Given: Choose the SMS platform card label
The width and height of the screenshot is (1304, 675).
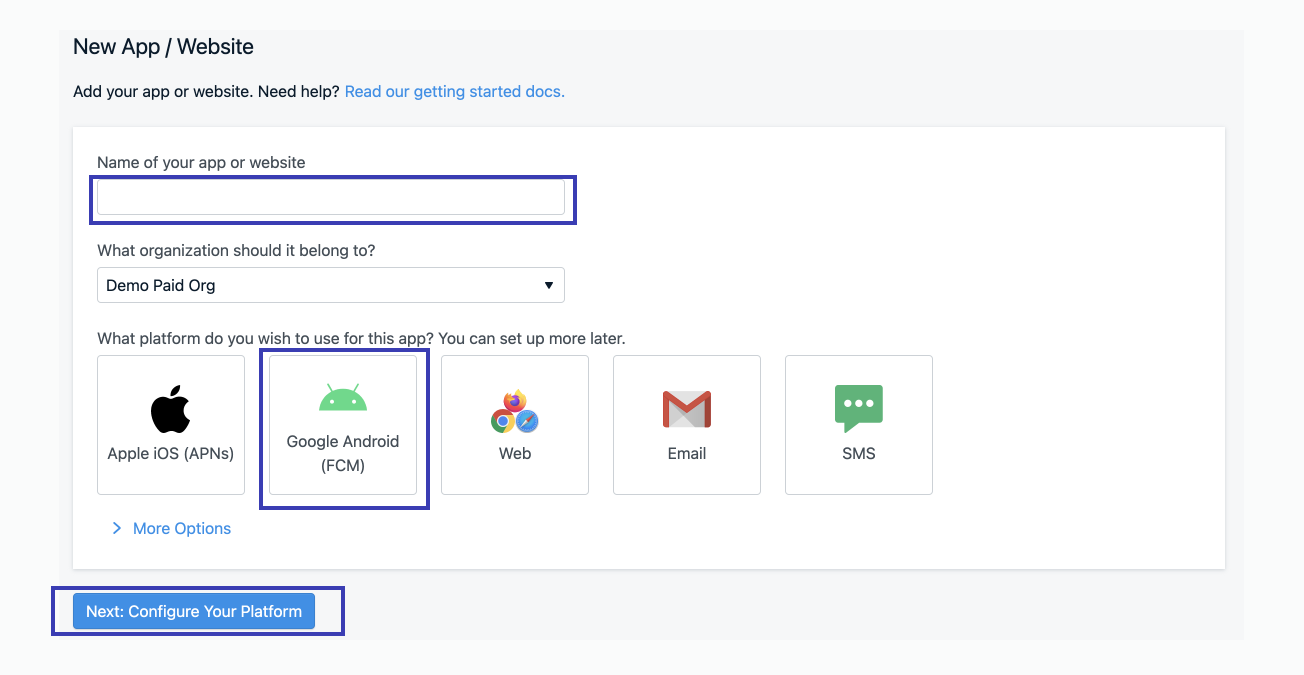Looking at the screenshot, I should coord(858,453).
